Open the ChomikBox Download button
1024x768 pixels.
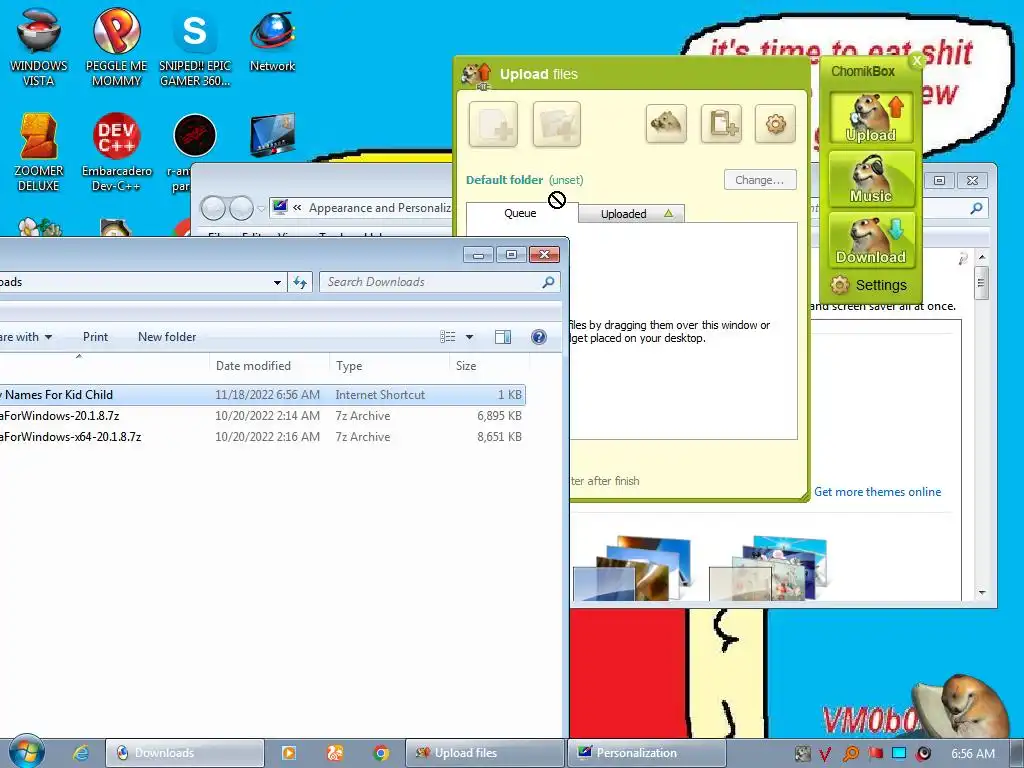(871, 239)
